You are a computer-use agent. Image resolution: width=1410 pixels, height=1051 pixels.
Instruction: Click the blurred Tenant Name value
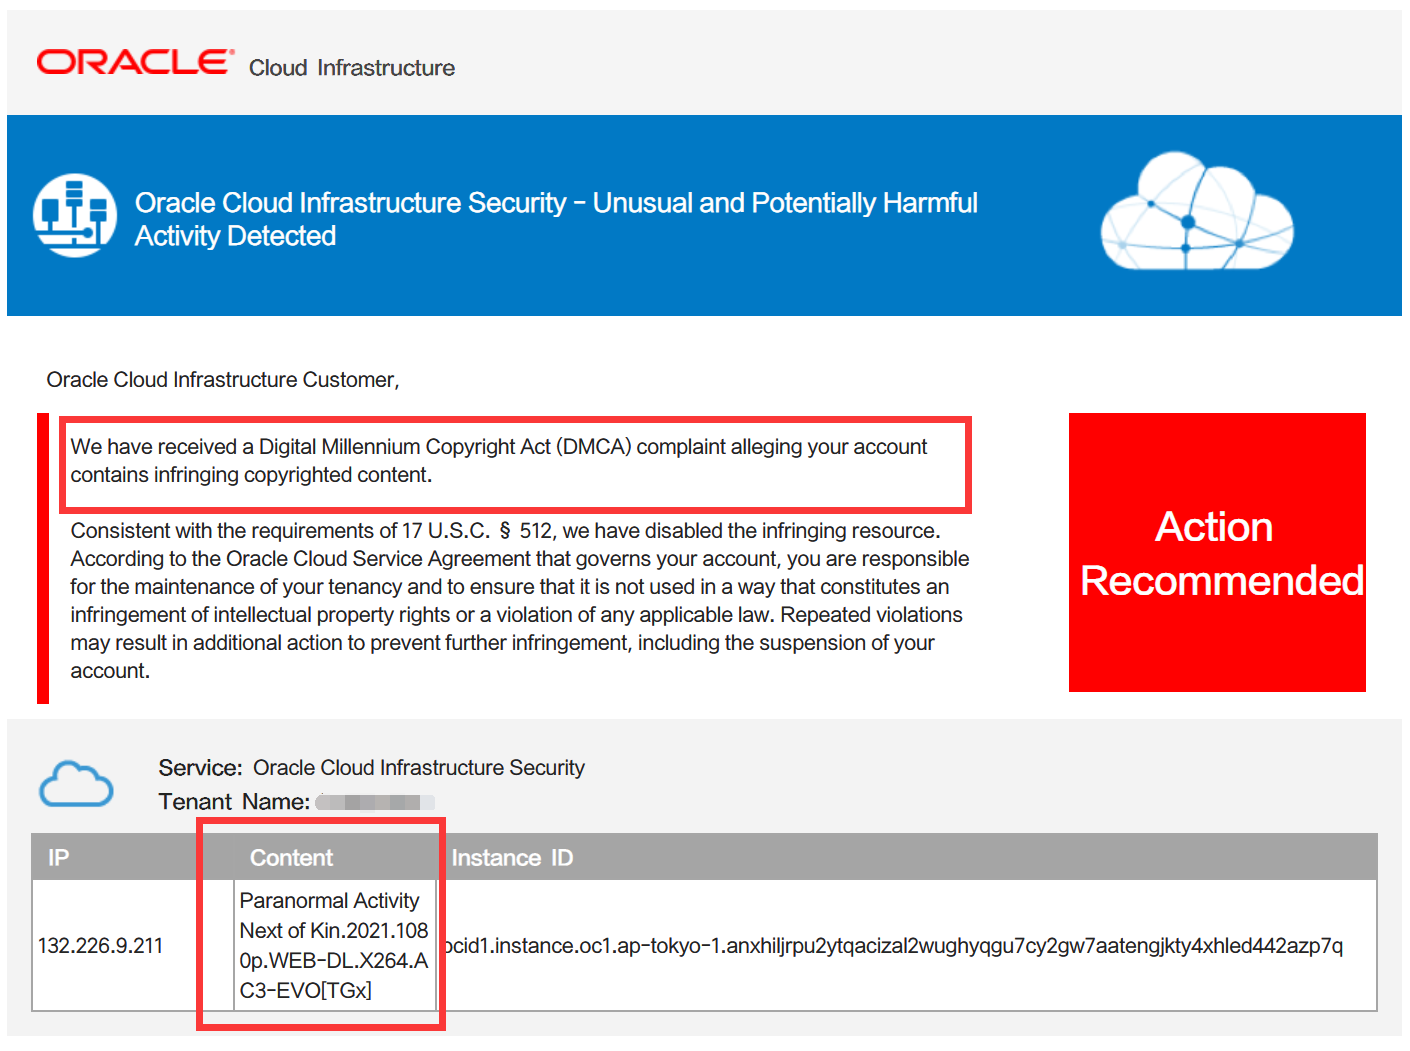(375, 802)
